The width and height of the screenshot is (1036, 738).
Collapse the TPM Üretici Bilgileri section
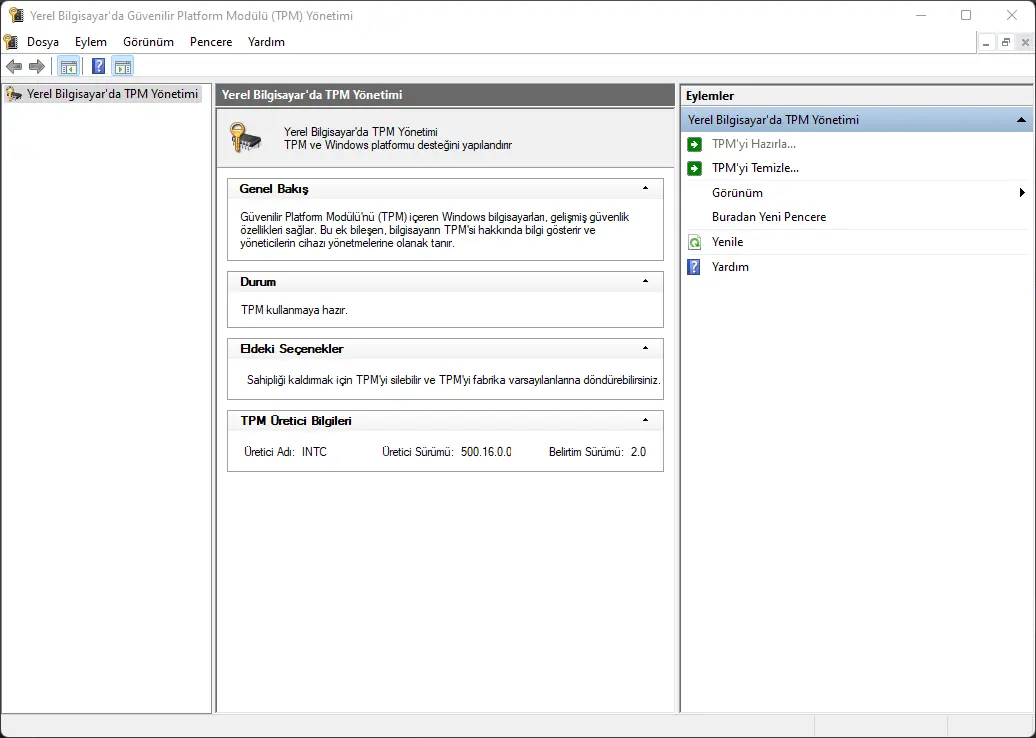tap(646, 420)
